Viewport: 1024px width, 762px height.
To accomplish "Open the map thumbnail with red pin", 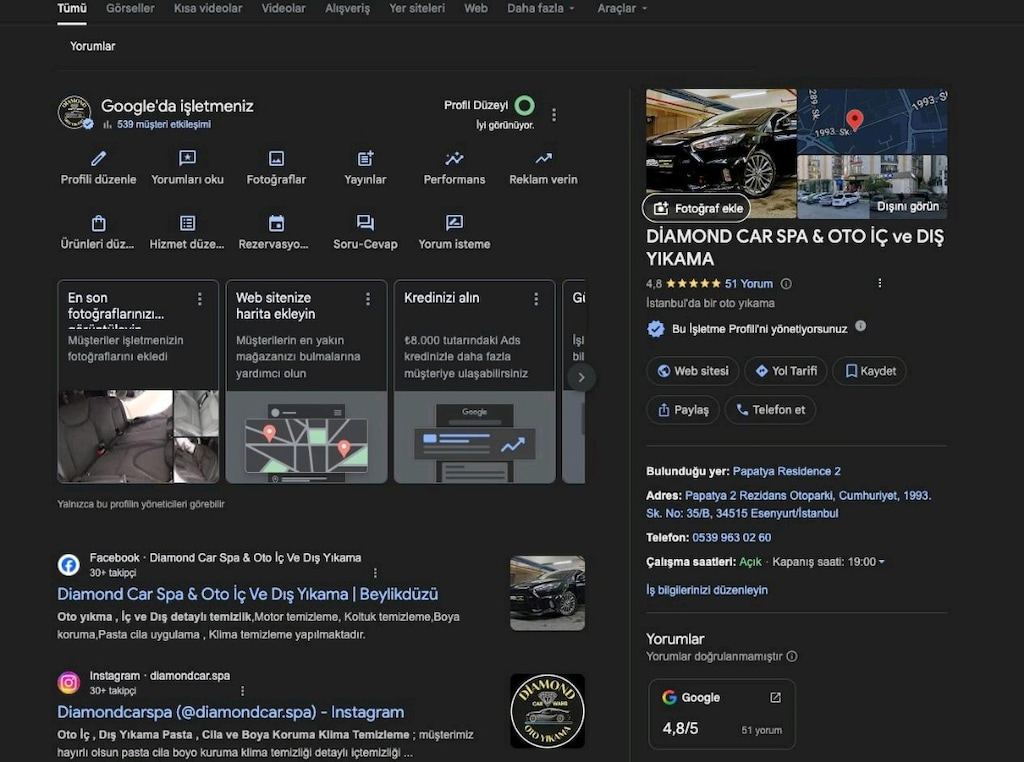I will click(872, 121).
